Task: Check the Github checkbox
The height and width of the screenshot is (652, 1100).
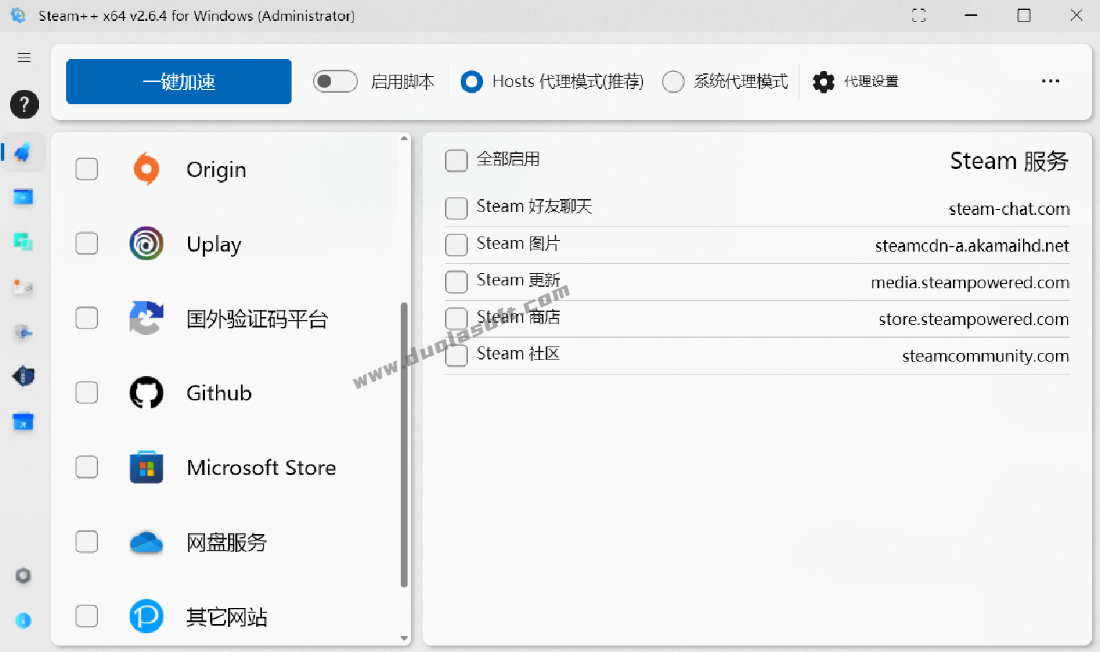Action: coord(86,392)
